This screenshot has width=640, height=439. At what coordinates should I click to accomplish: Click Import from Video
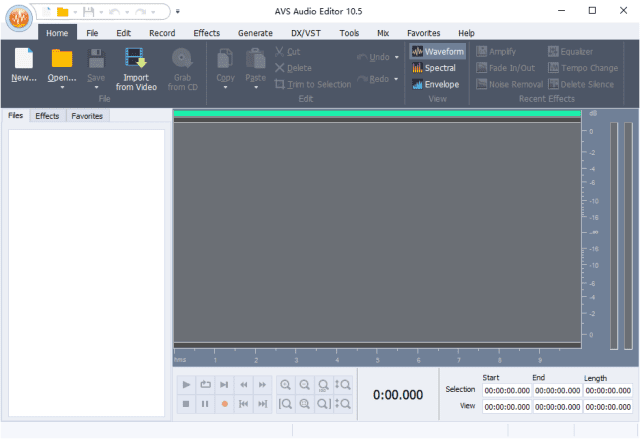(x=136, y=69)
